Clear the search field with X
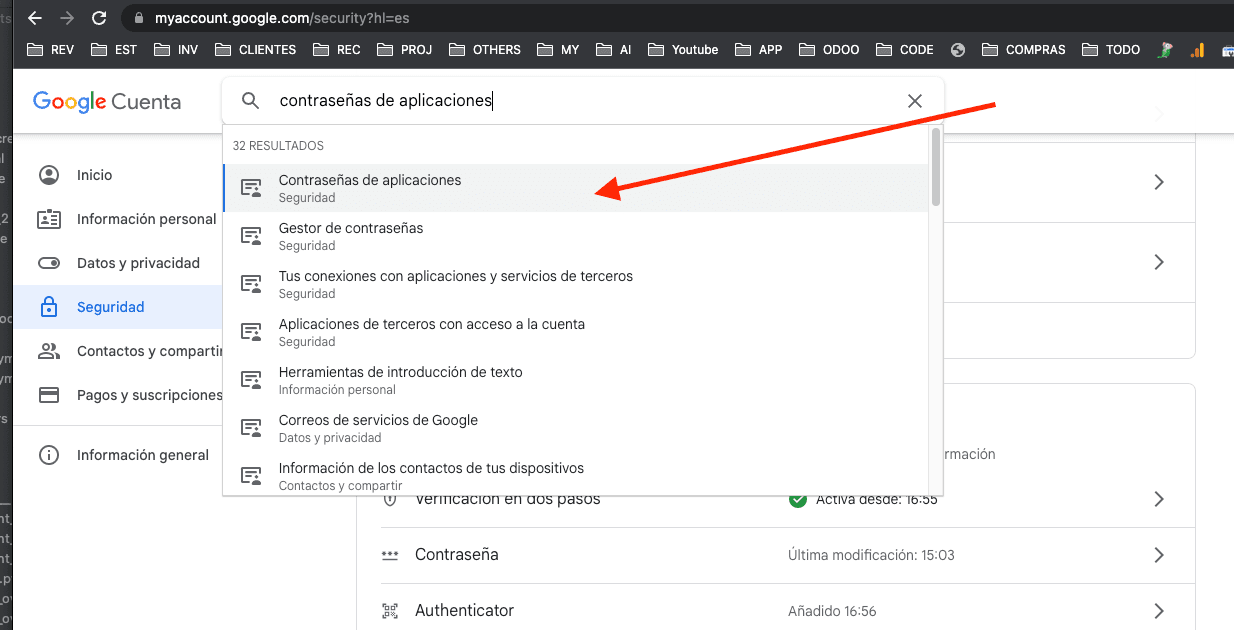This screenshot has height=630, width=1234. pyautogui.click(x=914, y=101)
